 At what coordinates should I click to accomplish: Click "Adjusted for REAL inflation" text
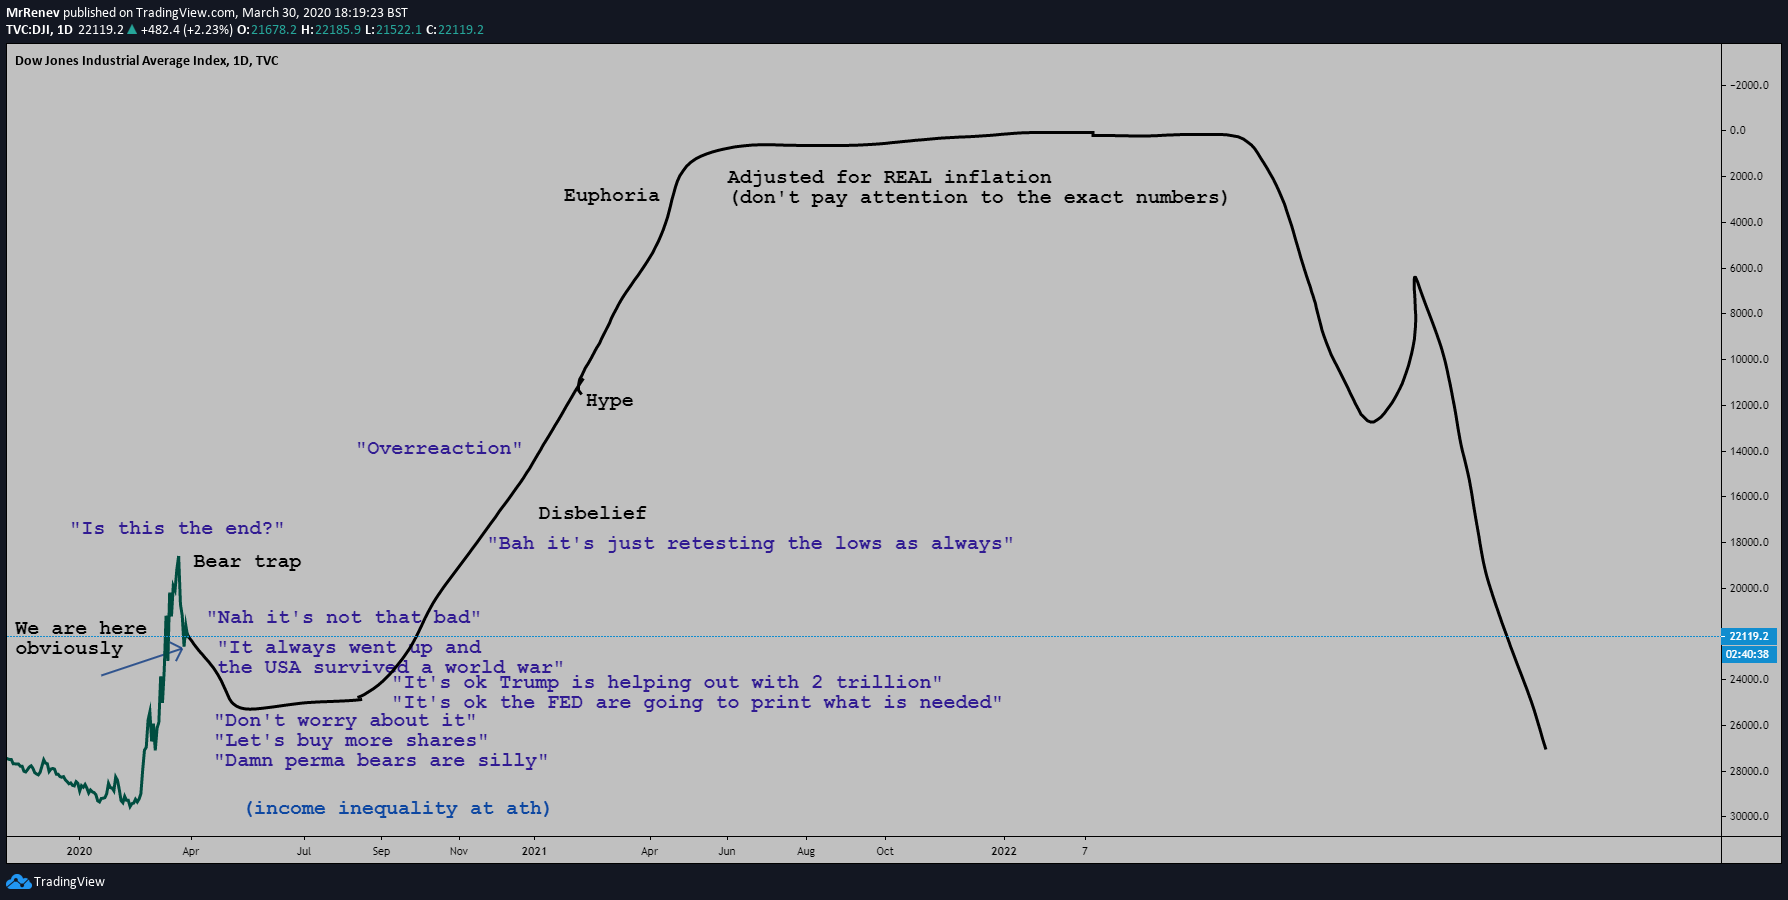[889, 177]
